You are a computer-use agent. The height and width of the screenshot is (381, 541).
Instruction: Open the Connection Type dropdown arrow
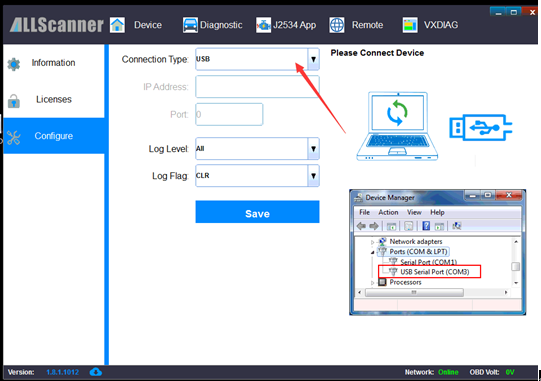[x=313, y=59]
